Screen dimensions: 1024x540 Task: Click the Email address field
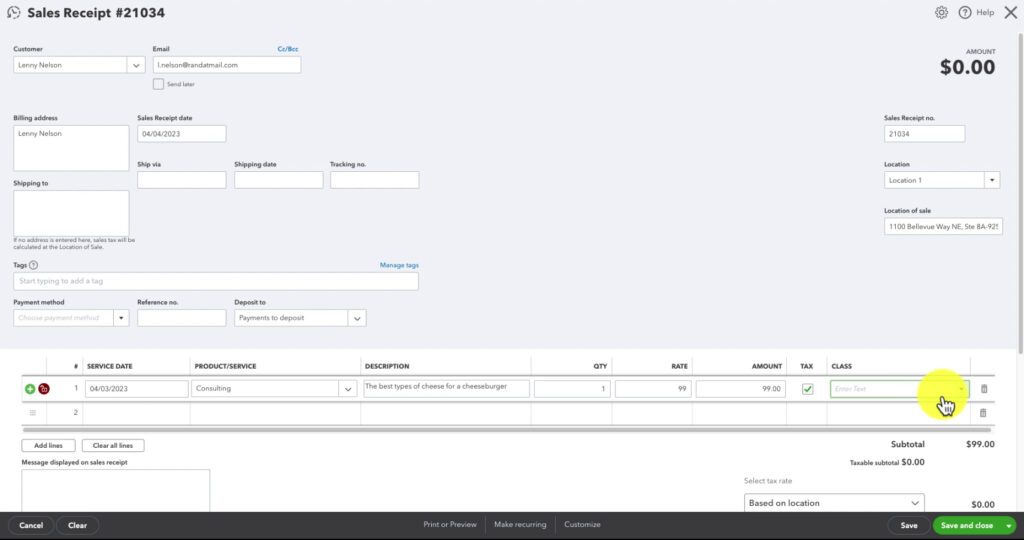coord(227,65)
